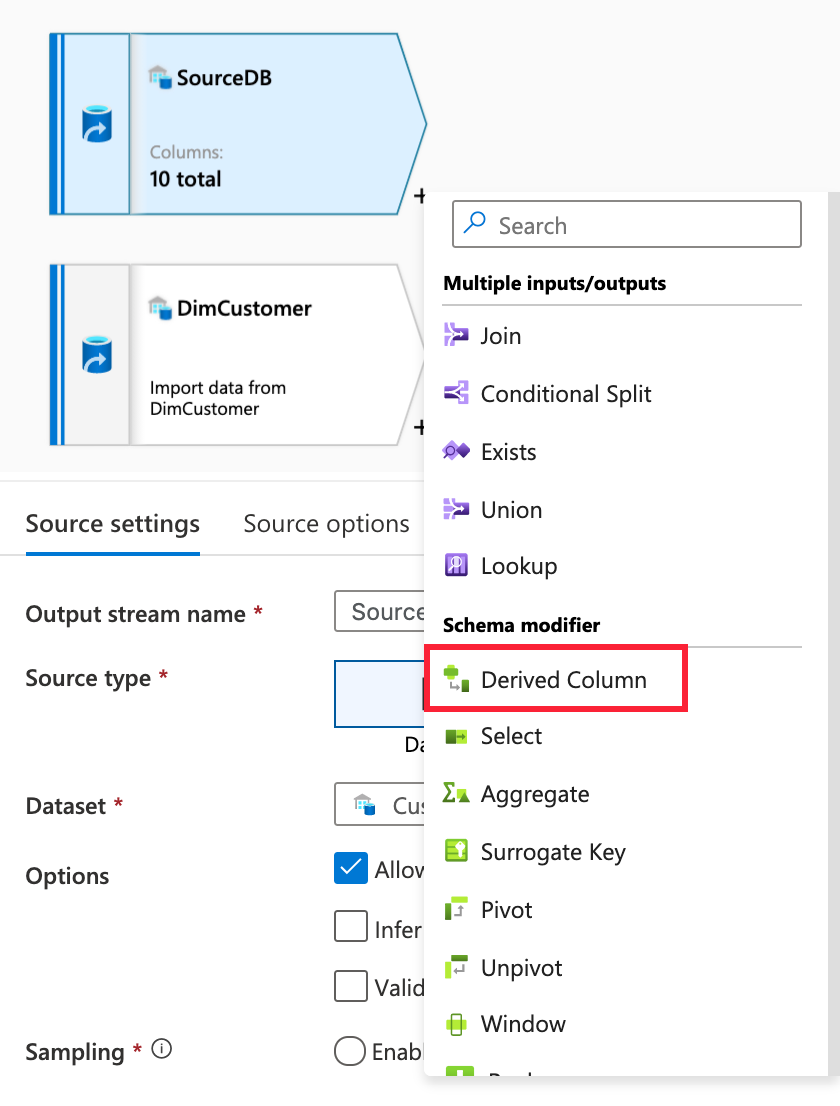Click the plus button after SourceDB

coord(420,195)
